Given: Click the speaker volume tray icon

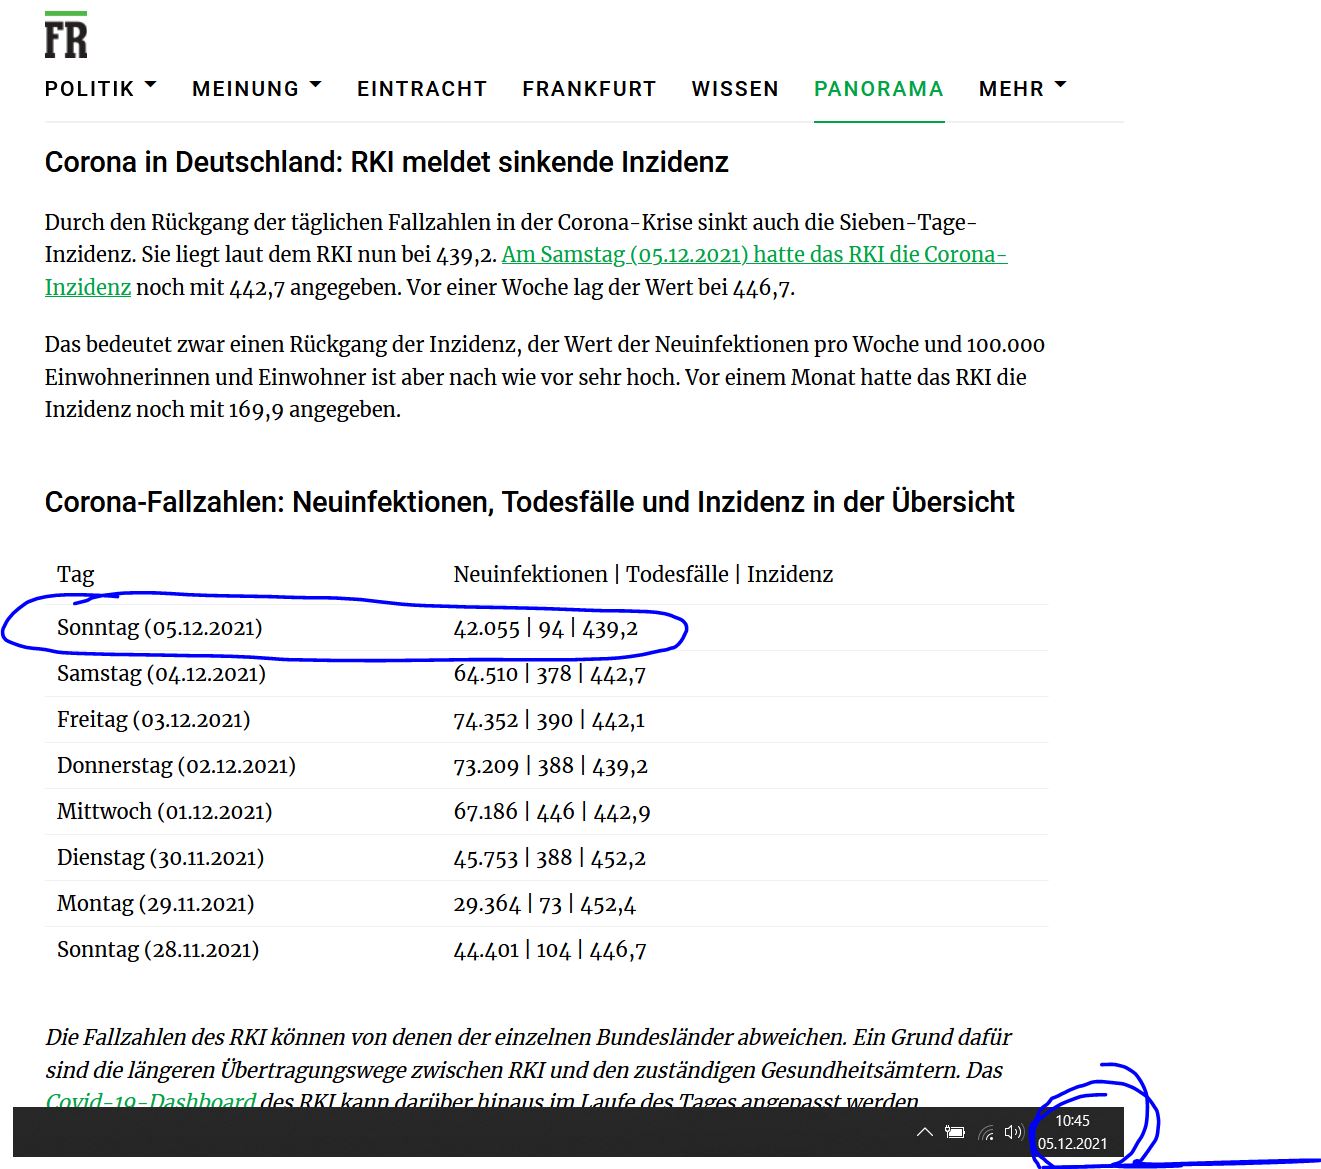Looking at the screenshot, I should point(1013,1132).
